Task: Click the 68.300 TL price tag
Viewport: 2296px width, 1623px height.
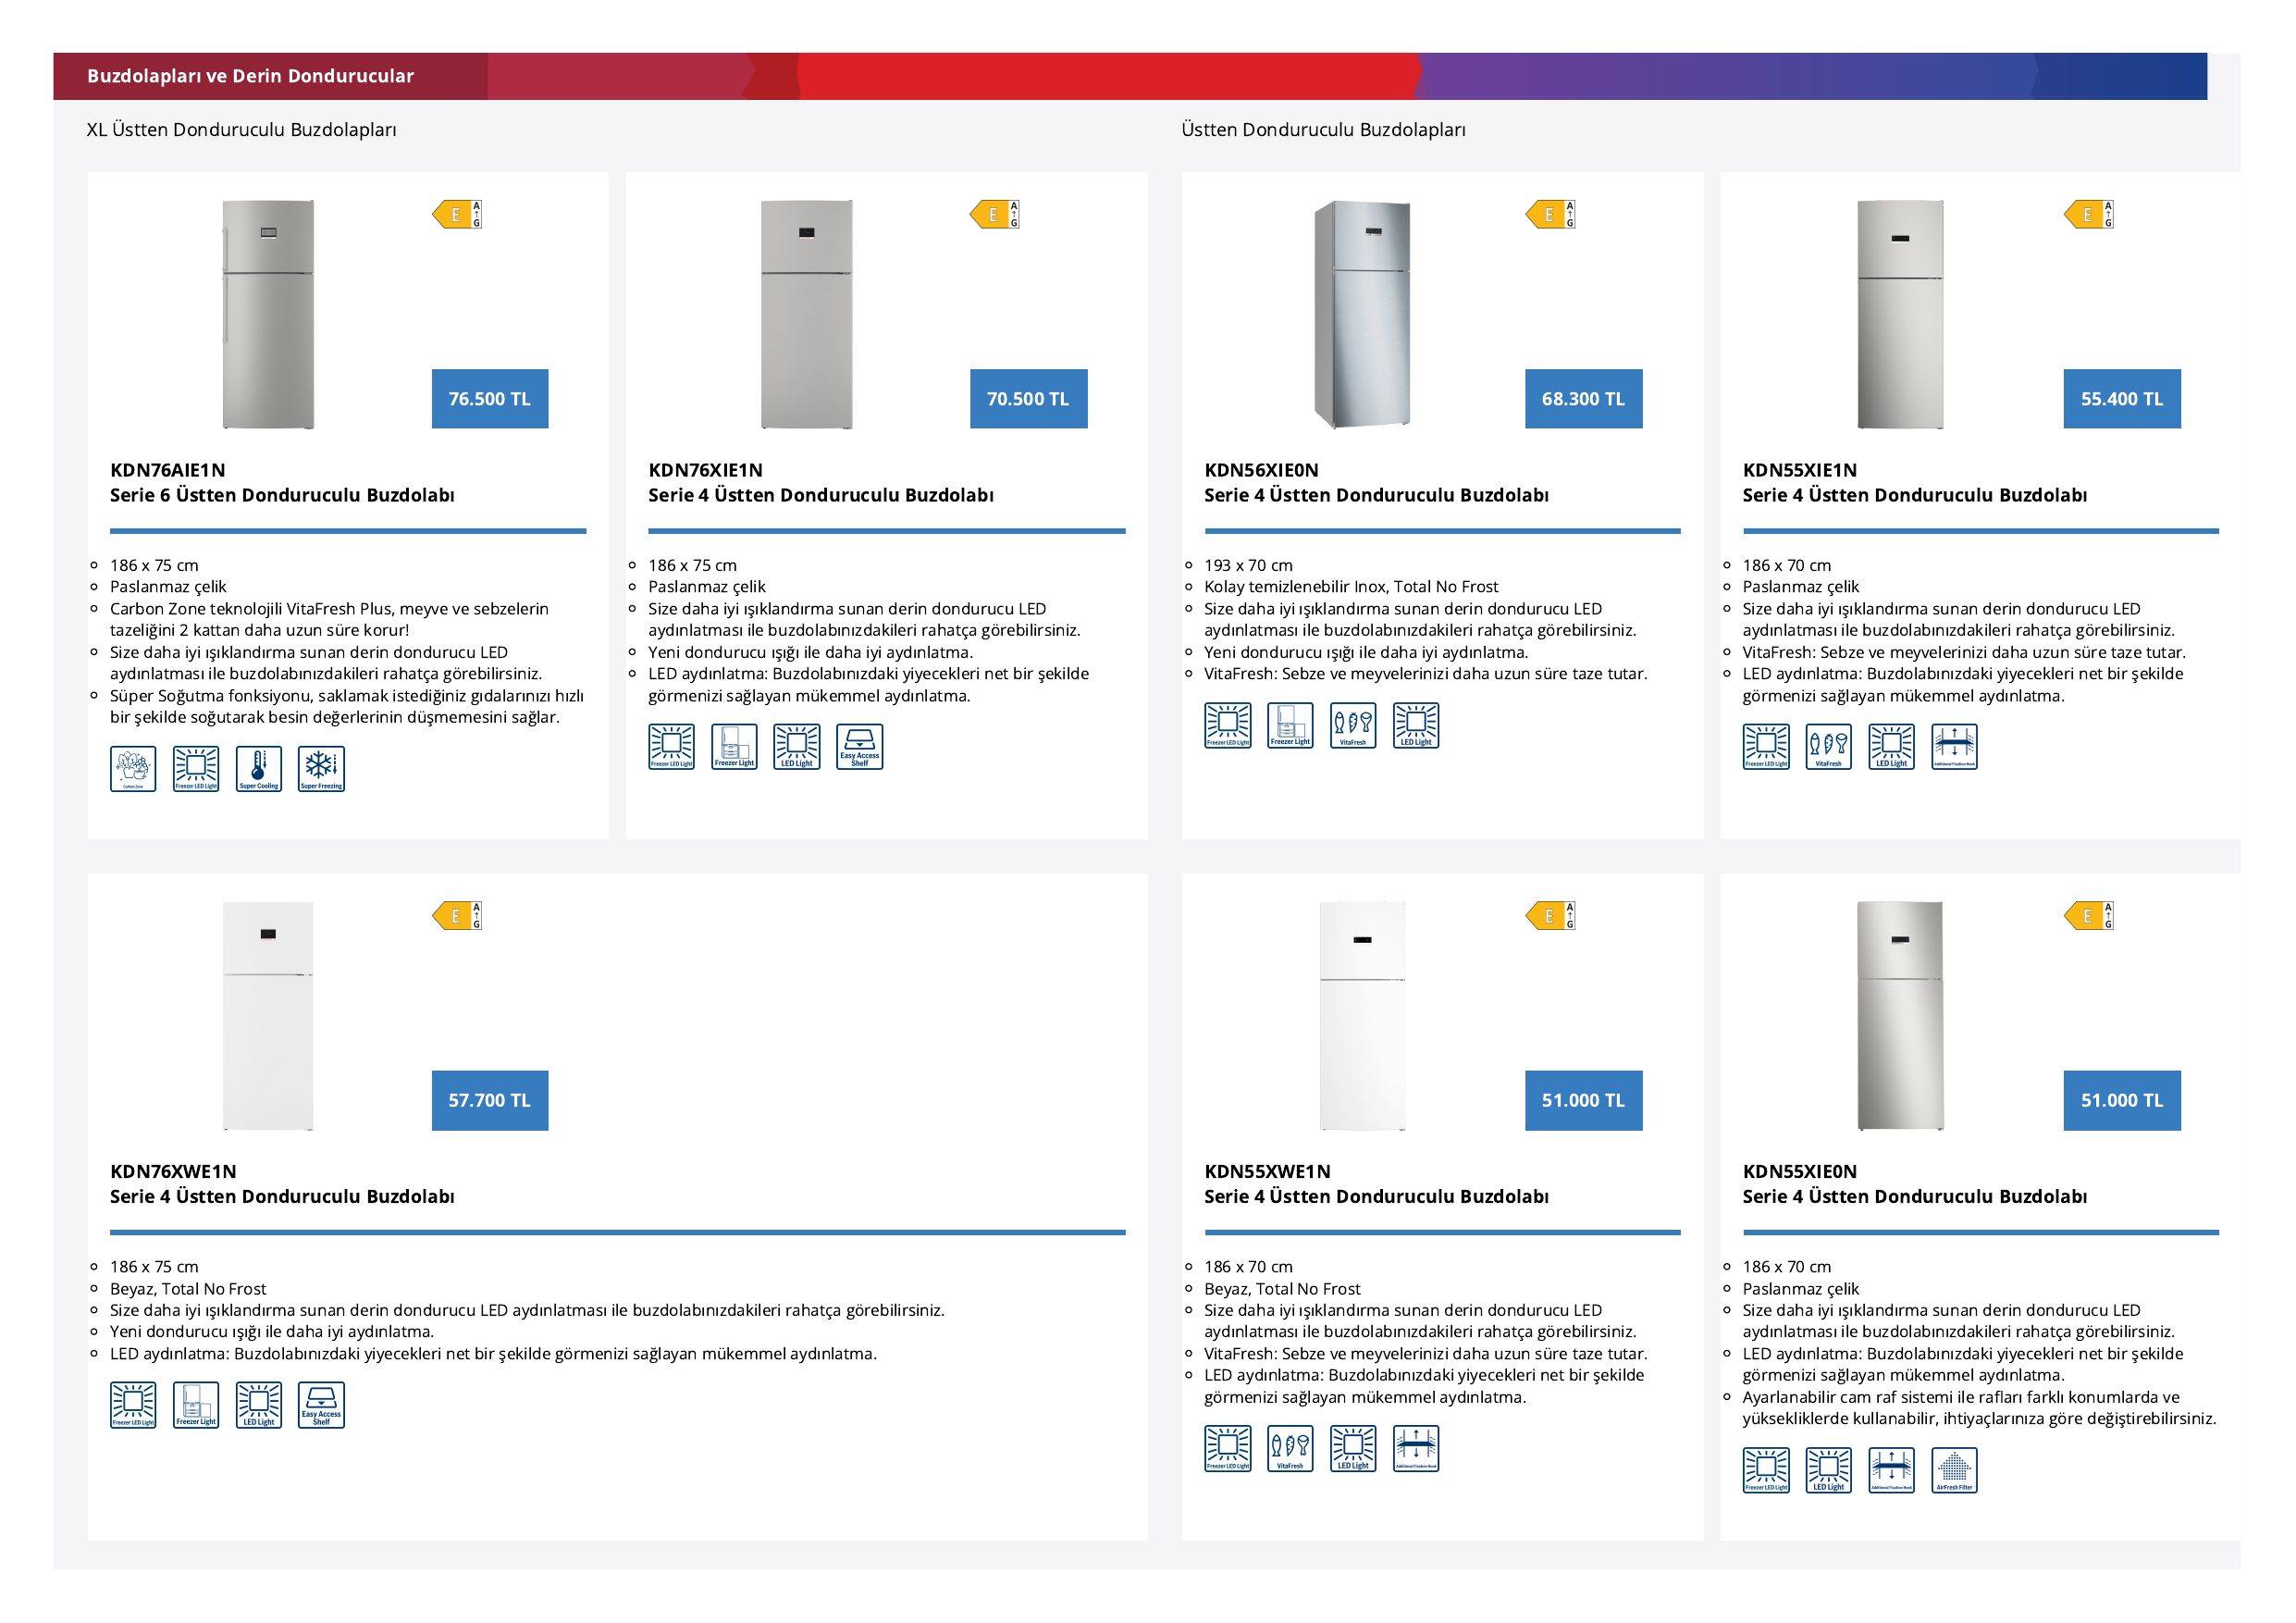Action: (1583, 399)
